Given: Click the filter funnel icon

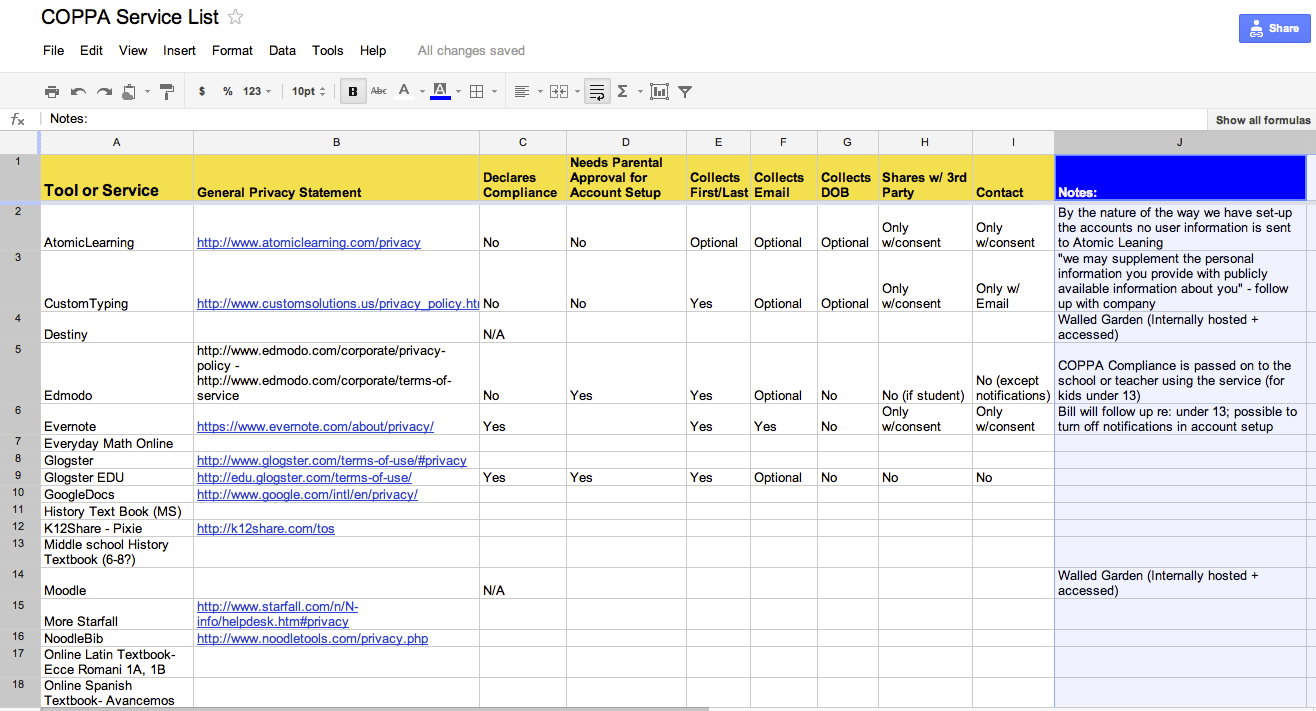Looking at the screenshot, I should (x=685, y=91).
